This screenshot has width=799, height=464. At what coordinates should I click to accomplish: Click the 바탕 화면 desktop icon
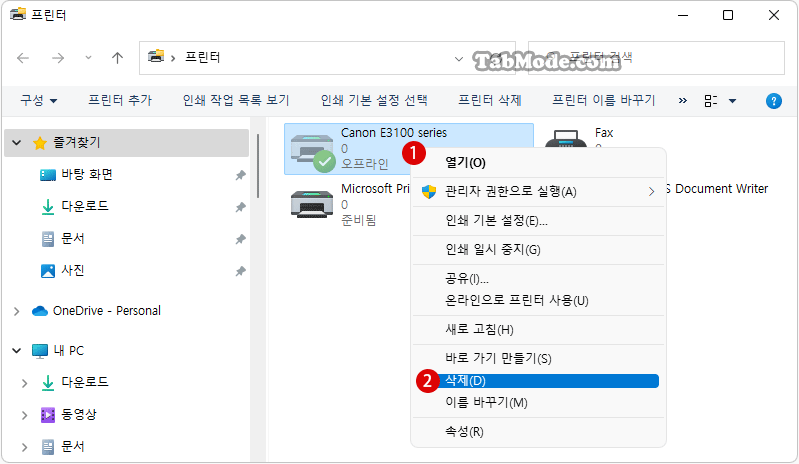coord(48,175)
